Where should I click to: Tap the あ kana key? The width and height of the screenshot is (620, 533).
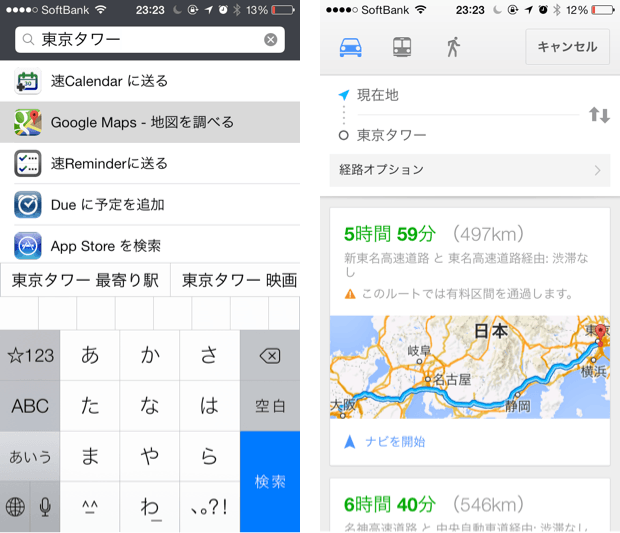[90, 355]
